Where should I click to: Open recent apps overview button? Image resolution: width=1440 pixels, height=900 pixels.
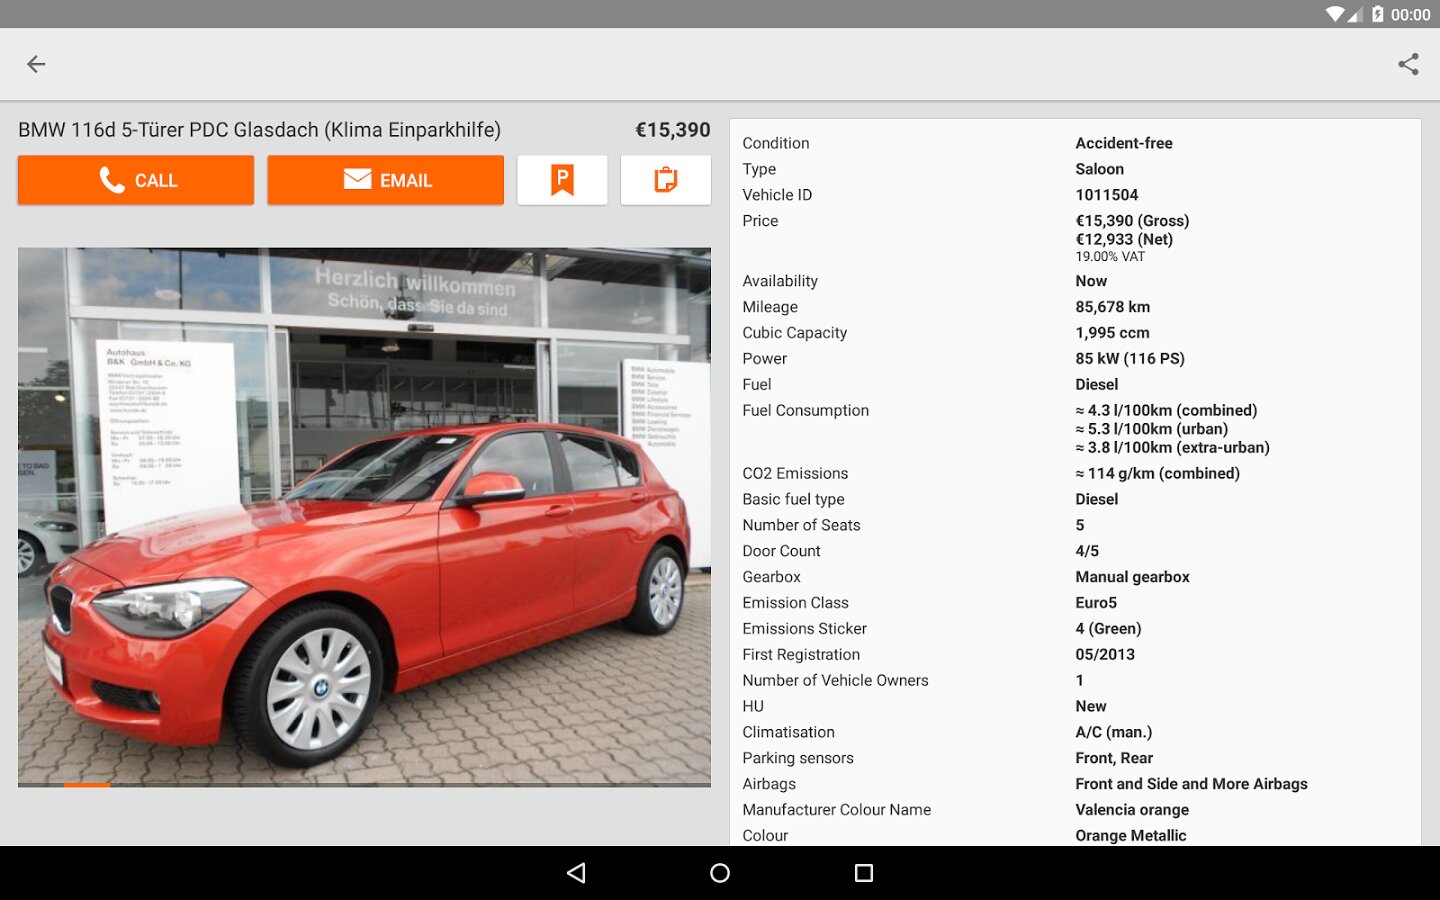click(x=864, y=873)
